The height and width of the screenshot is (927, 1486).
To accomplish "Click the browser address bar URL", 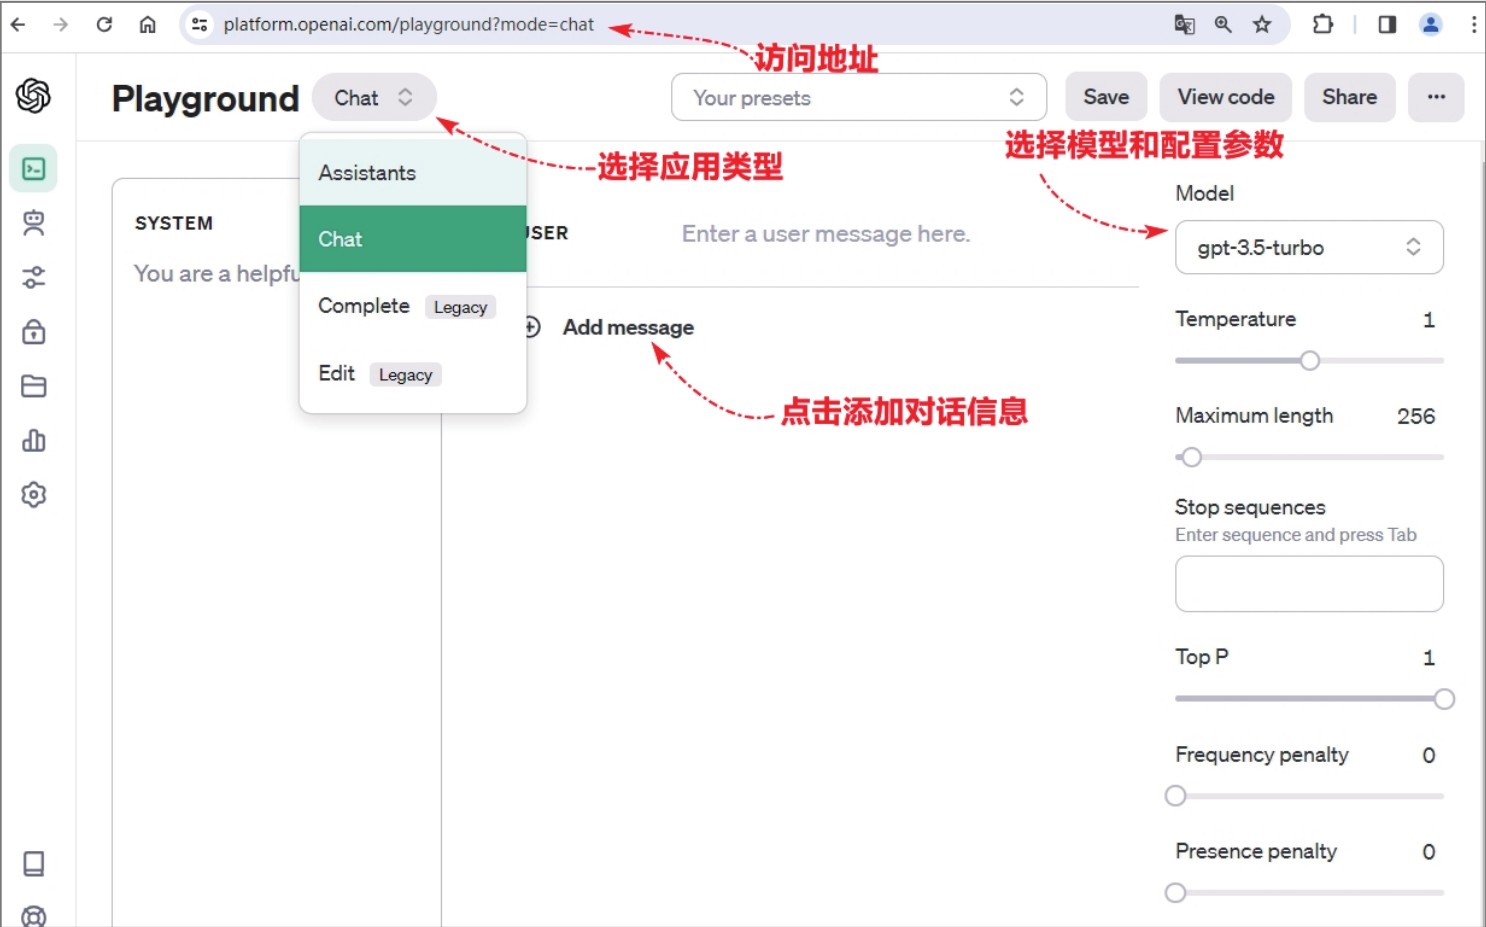I will click(409, 25).
